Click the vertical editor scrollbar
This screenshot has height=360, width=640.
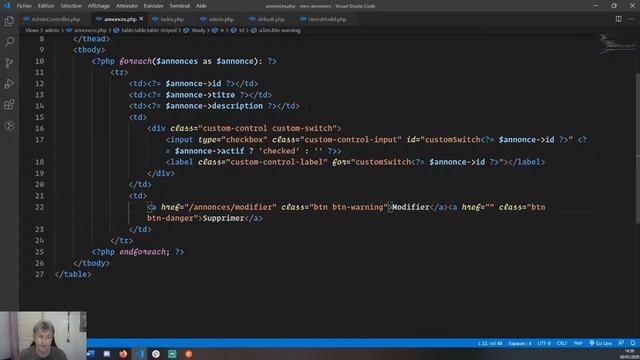tap(637, 149)
